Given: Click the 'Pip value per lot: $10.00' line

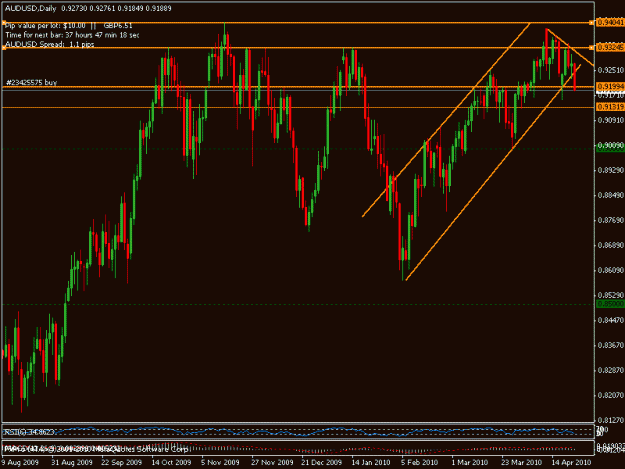Looking at the screenshot, I should pyautogui.click(x=45, y=26).
